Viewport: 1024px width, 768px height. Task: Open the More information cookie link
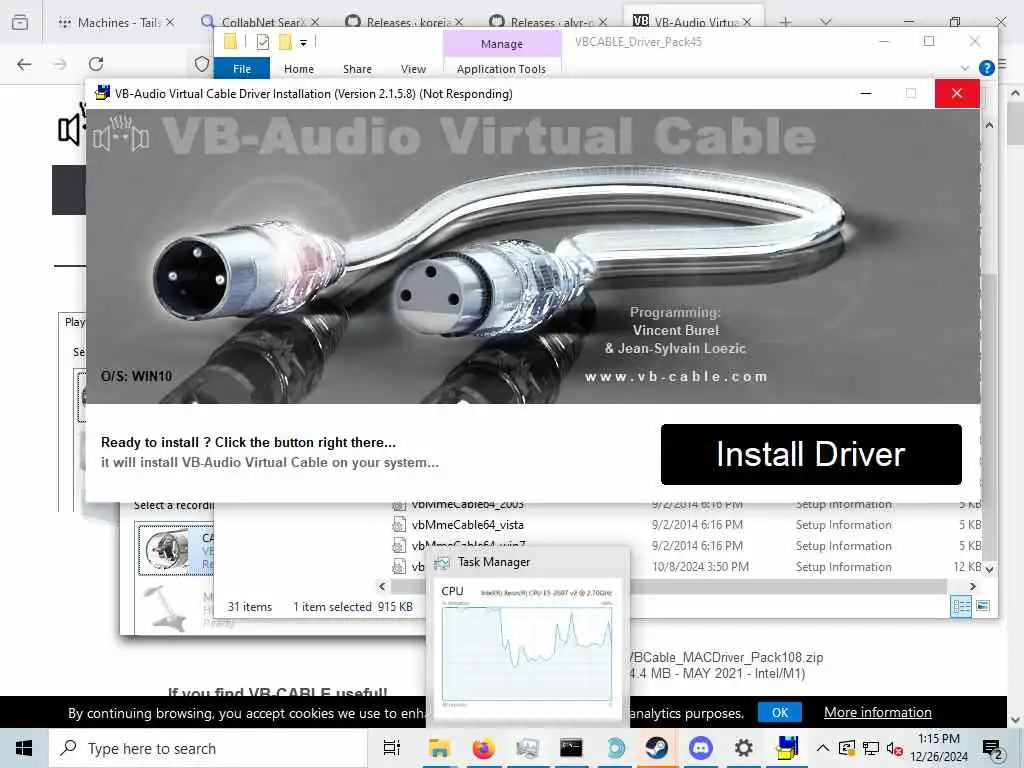click(x=877, y=712)
